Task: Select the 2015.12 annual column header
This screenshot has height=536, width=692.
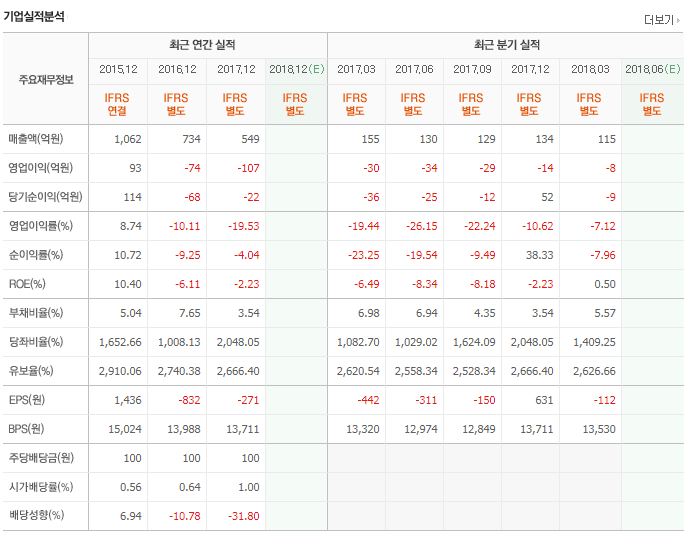Action: pyautogui.click(x=118, y=69)
